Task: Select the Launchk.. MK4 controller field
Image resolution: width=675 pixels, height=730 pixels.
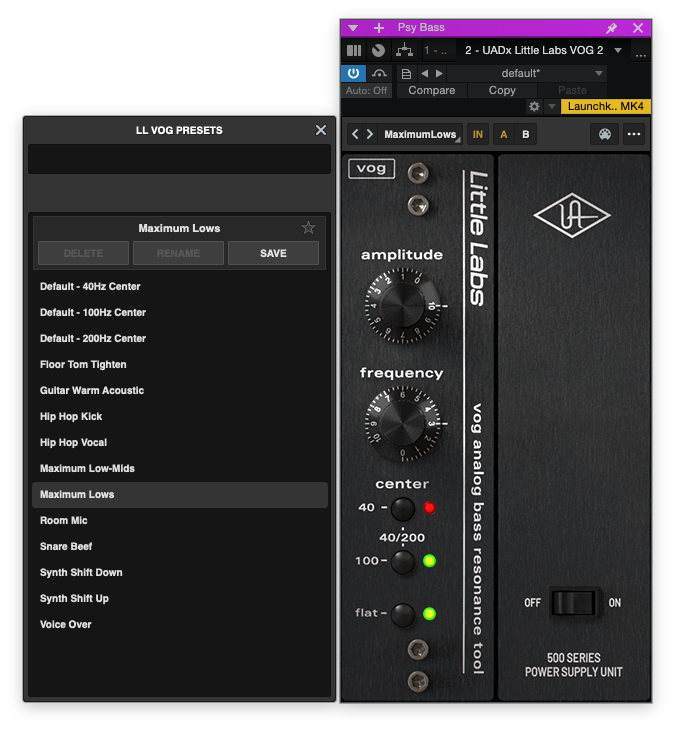Action: (x=605, y=107)
